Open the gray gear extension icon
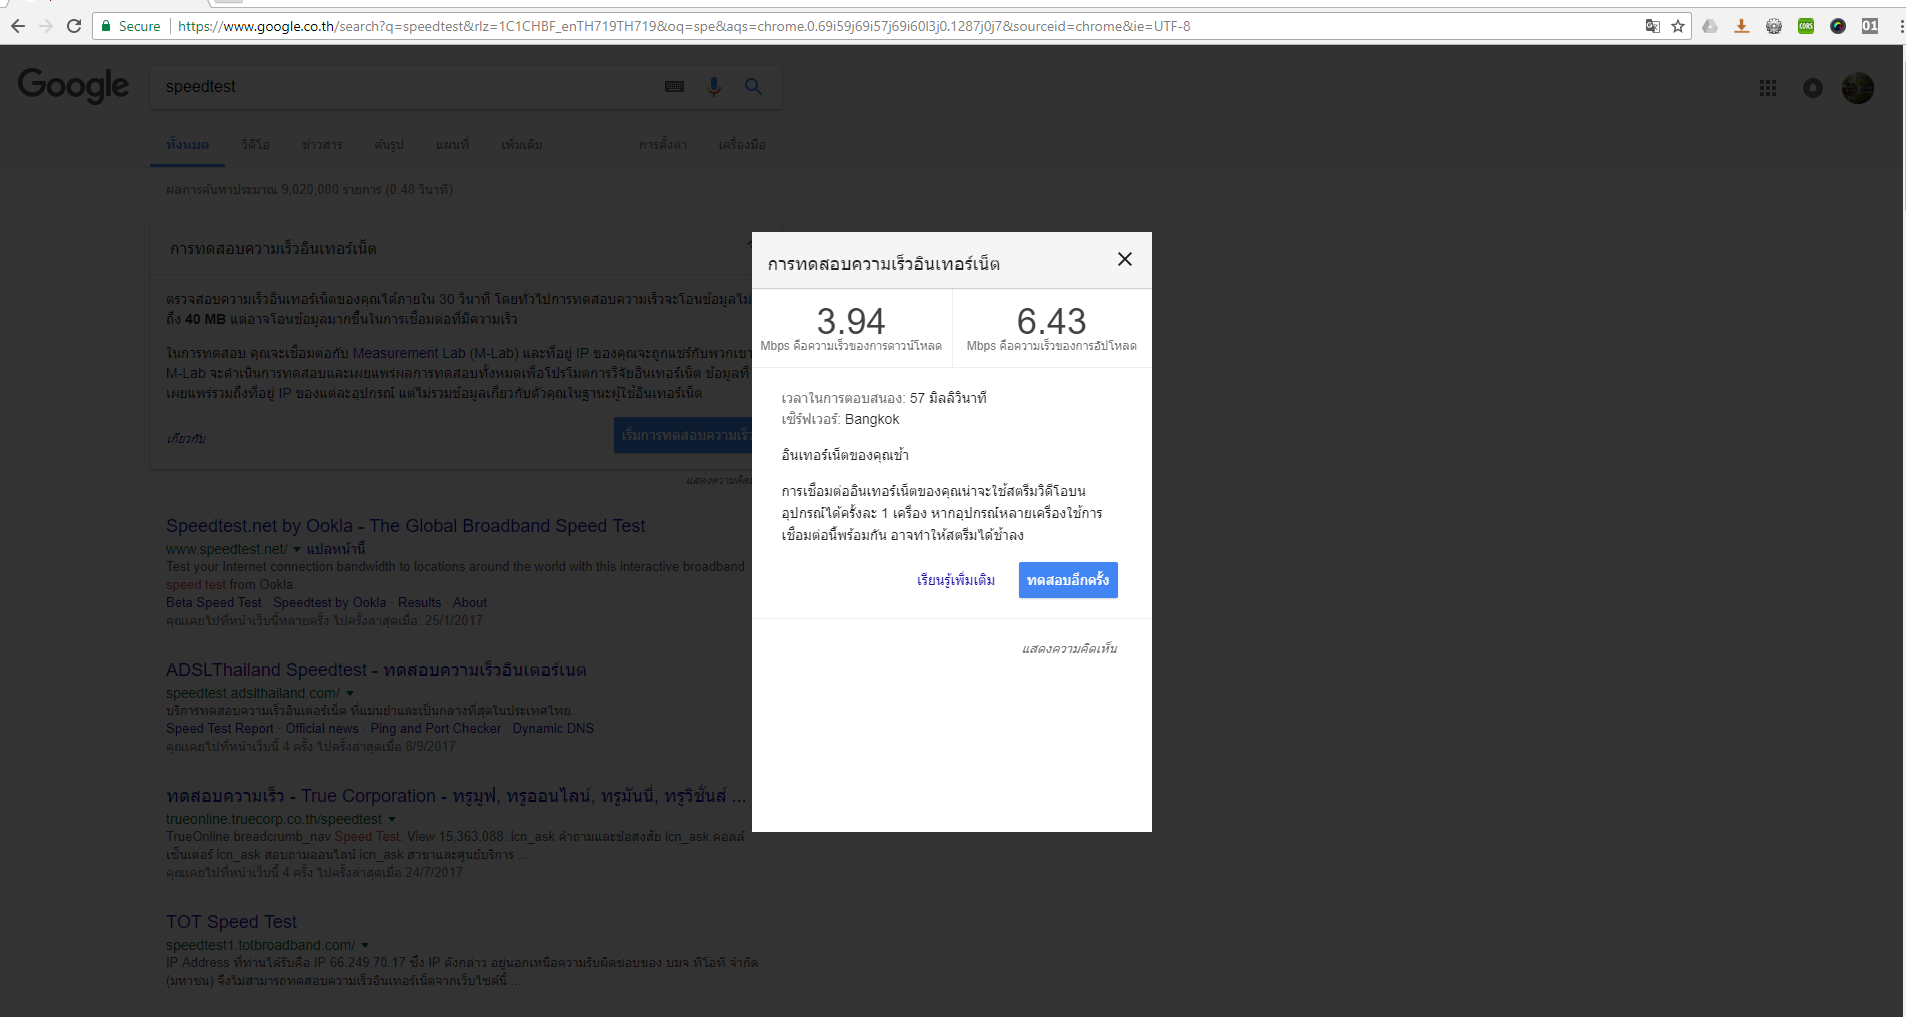 [x=1774, y=26]
